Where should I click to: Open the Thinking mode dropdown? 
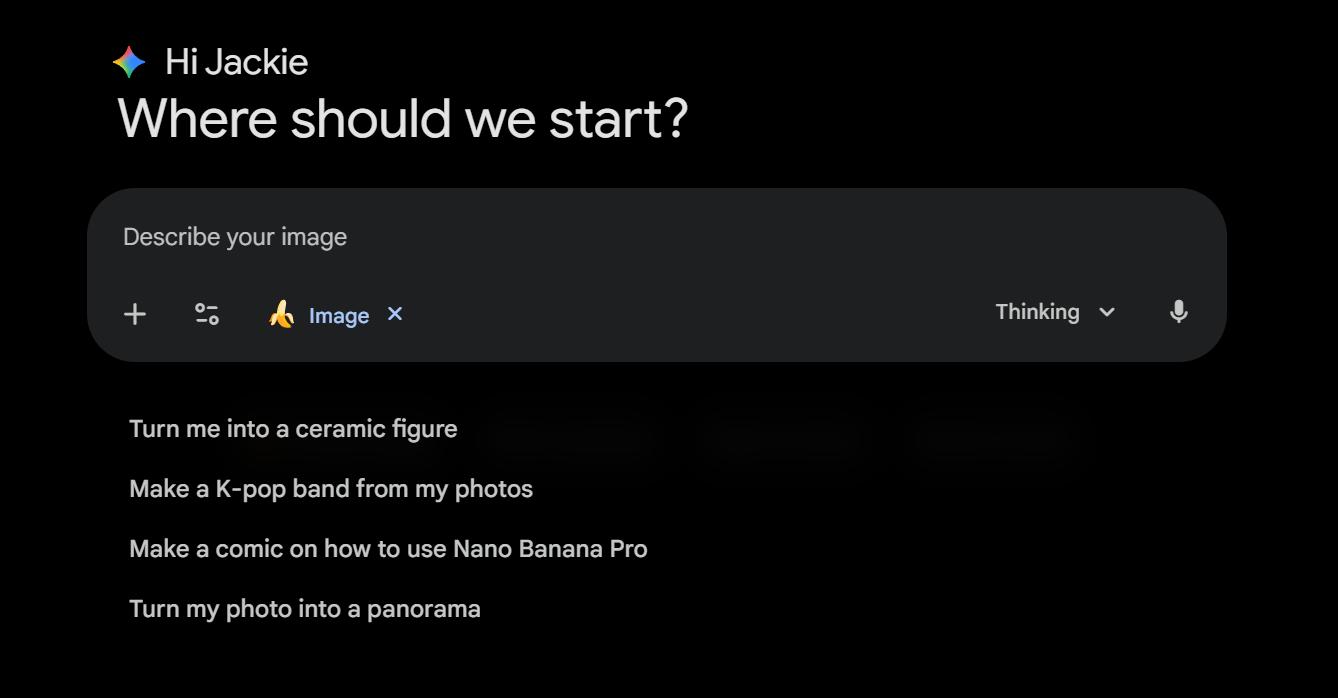(1054, 312)
